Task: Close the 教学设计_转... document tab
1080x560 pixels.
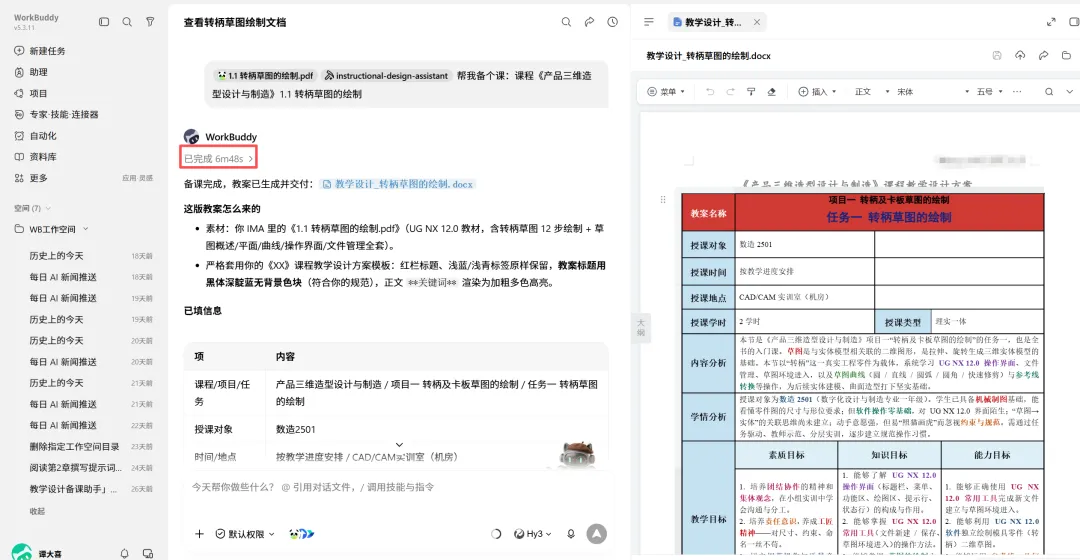Action: [x=757, y=22]
